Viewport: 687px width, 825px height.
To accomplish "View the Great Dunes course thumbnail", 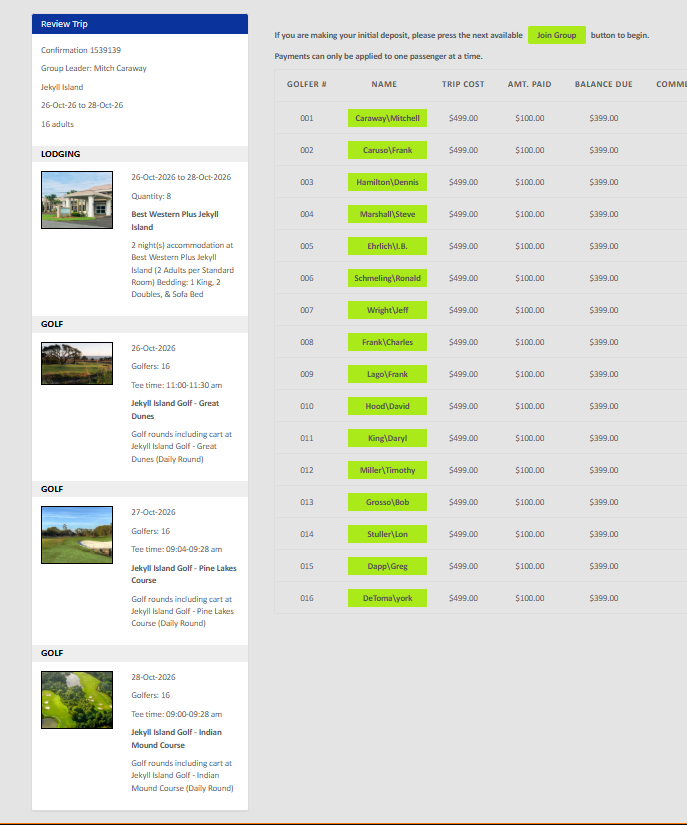I will point(77,364).
